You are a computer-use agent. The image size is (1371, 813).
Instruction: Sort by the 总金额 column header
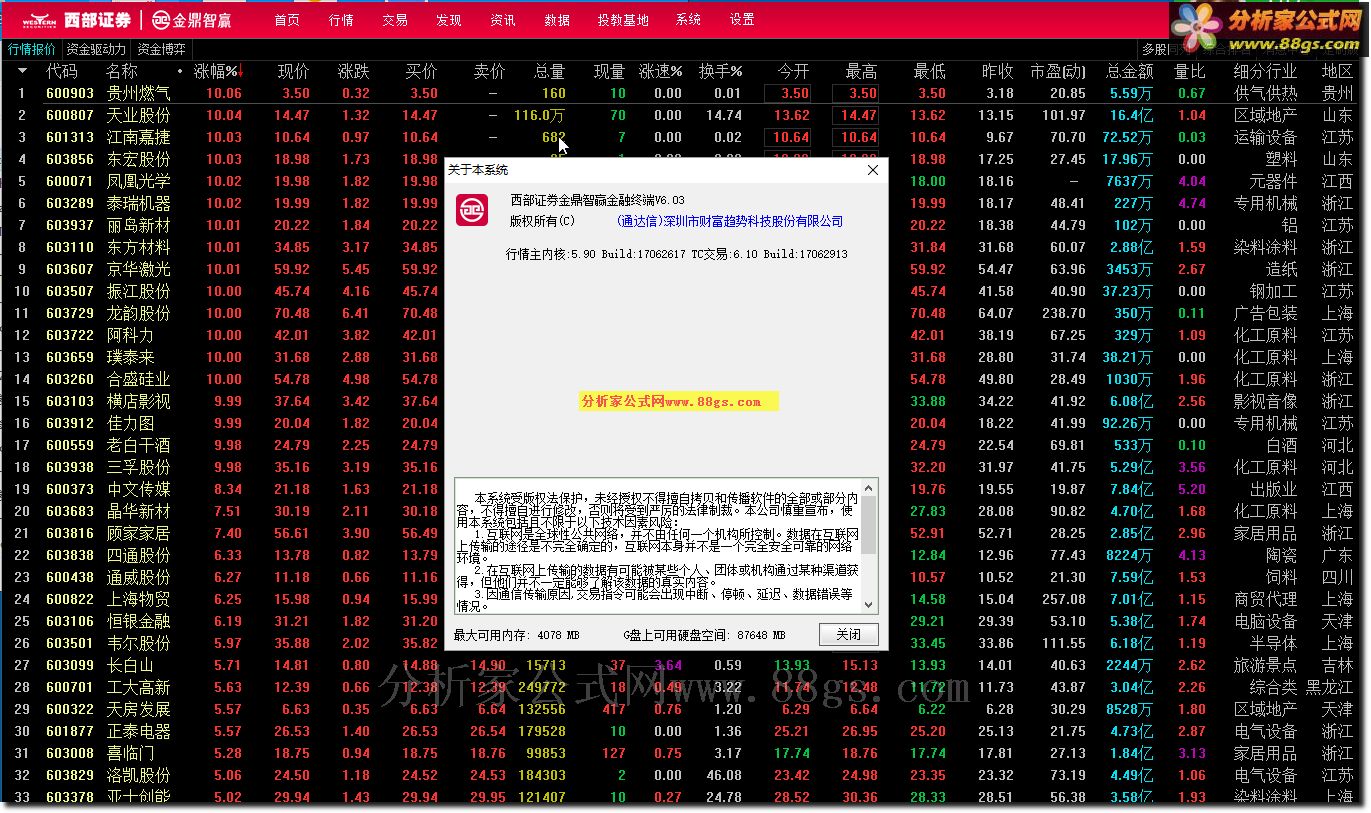1130,71
